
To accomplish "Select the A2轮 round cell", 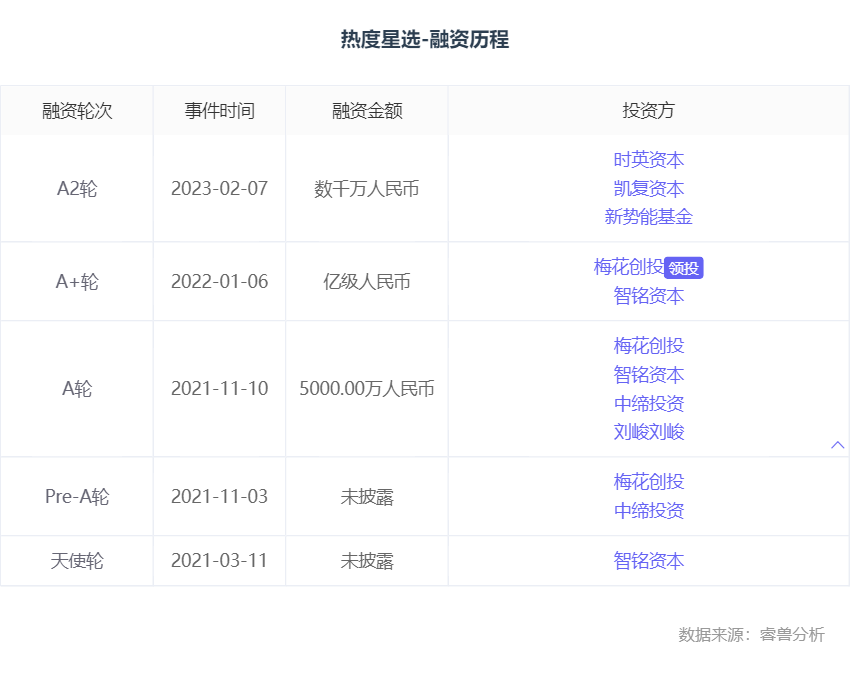I will [77, 189].
